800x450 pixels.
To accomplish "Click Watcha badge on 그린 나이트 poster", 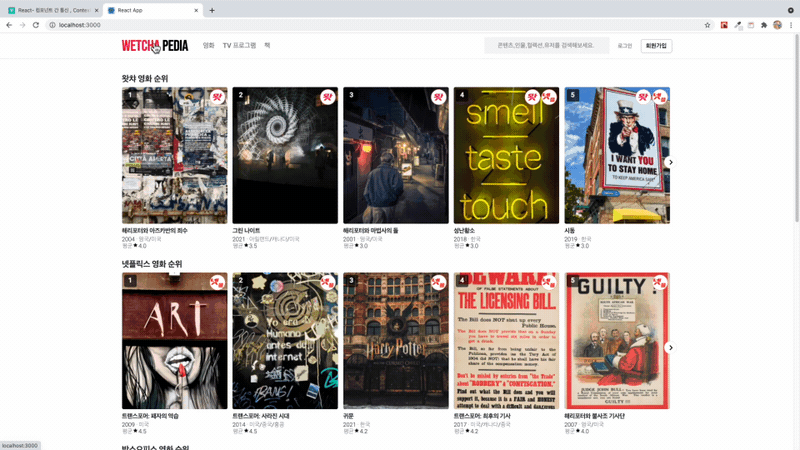I will 328,97.
